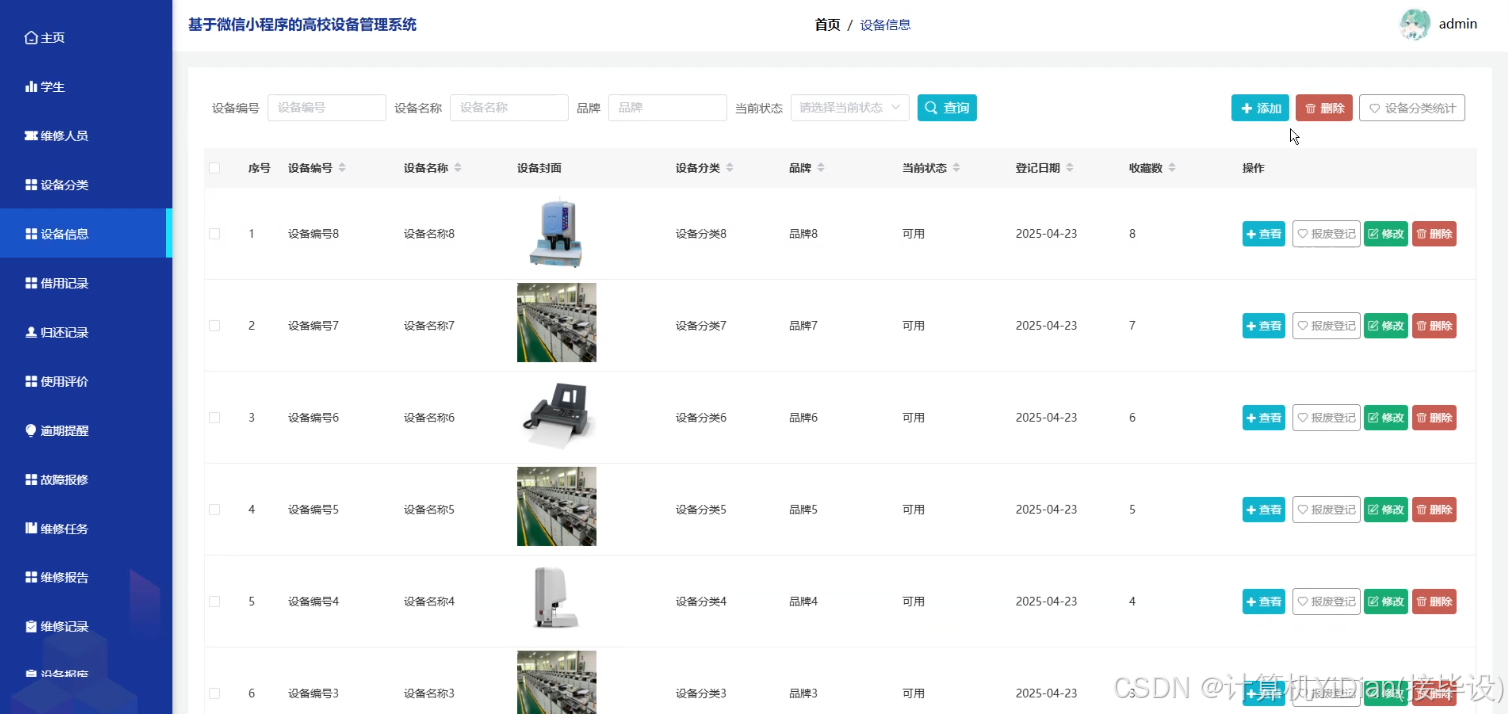Open the 设备分类 management page
The height and width of the screenshot is (714, 1508).
58,184
